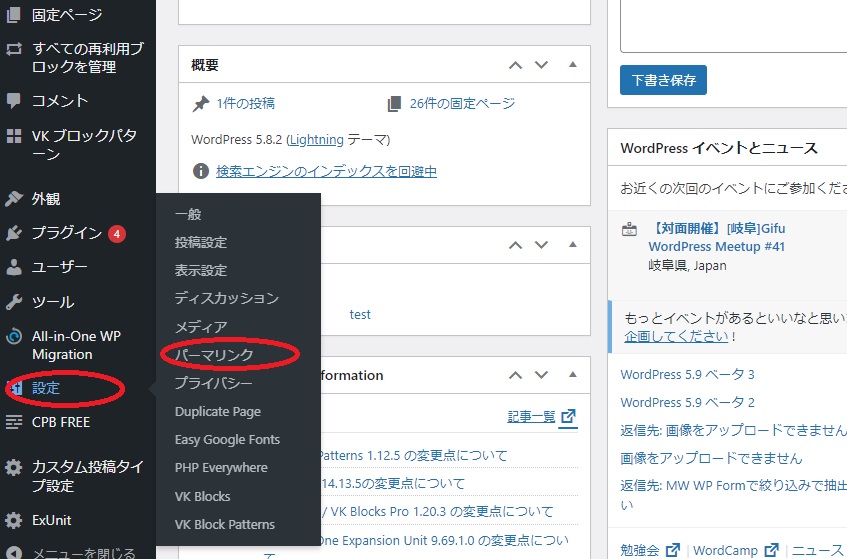This screenshot has height=559, width=847.
Task: Toggle the 概要 panel with triangle arrow
Action: (x=573, y=65)
